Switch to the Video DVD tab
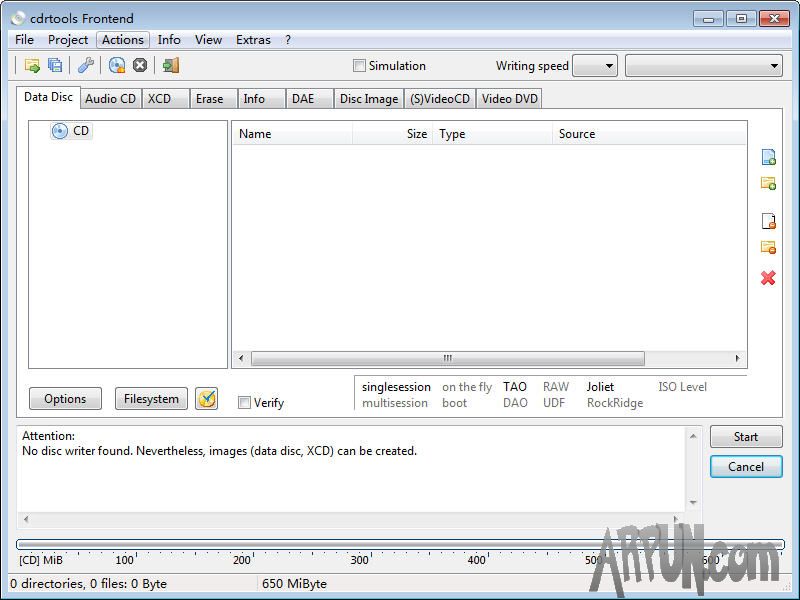 click(x=509, y=98)
